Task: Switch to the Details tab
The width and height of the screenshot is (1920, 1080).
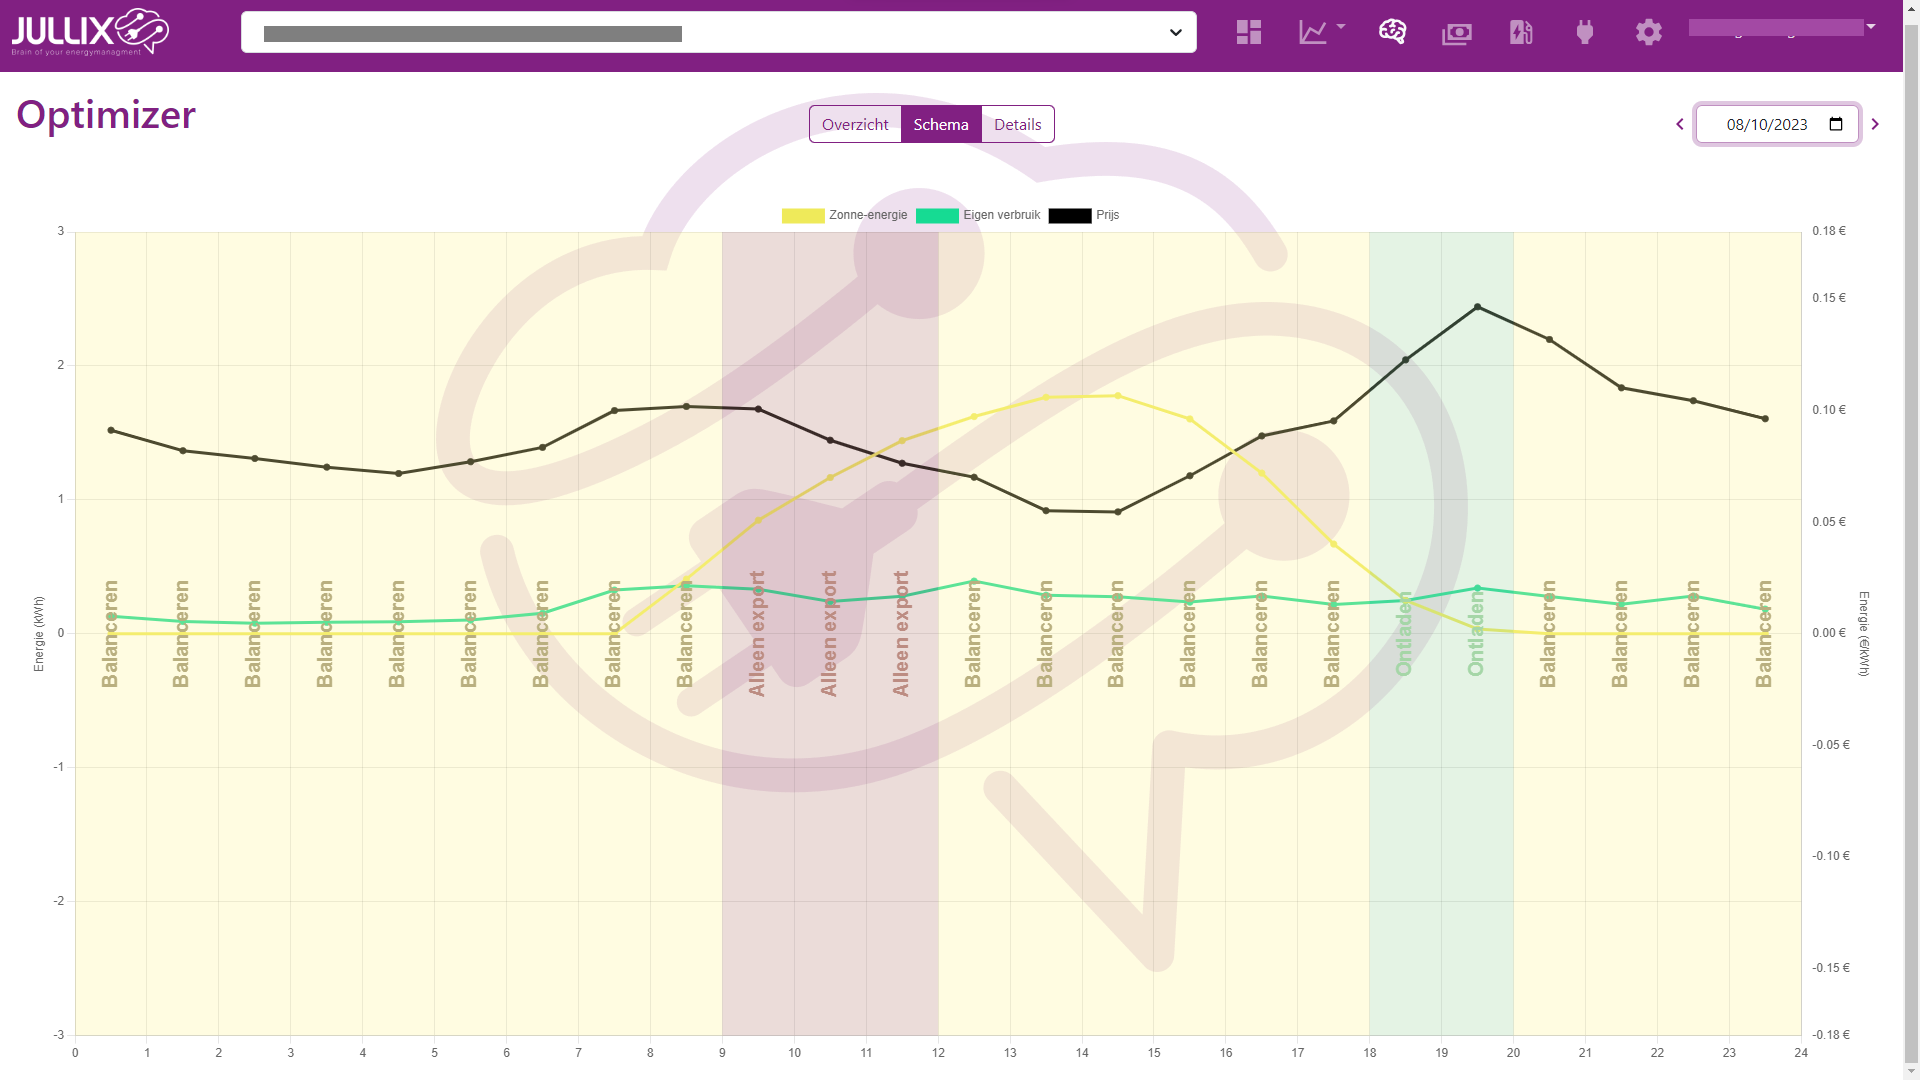Action: point(1017,124)
